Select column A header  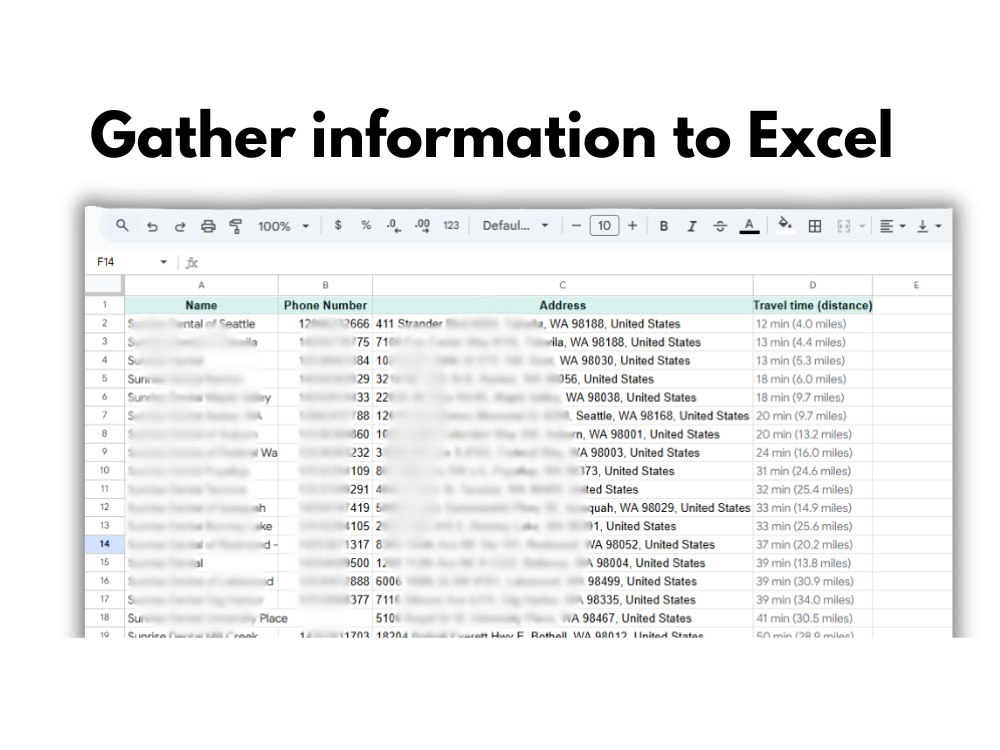coord(201,285)
